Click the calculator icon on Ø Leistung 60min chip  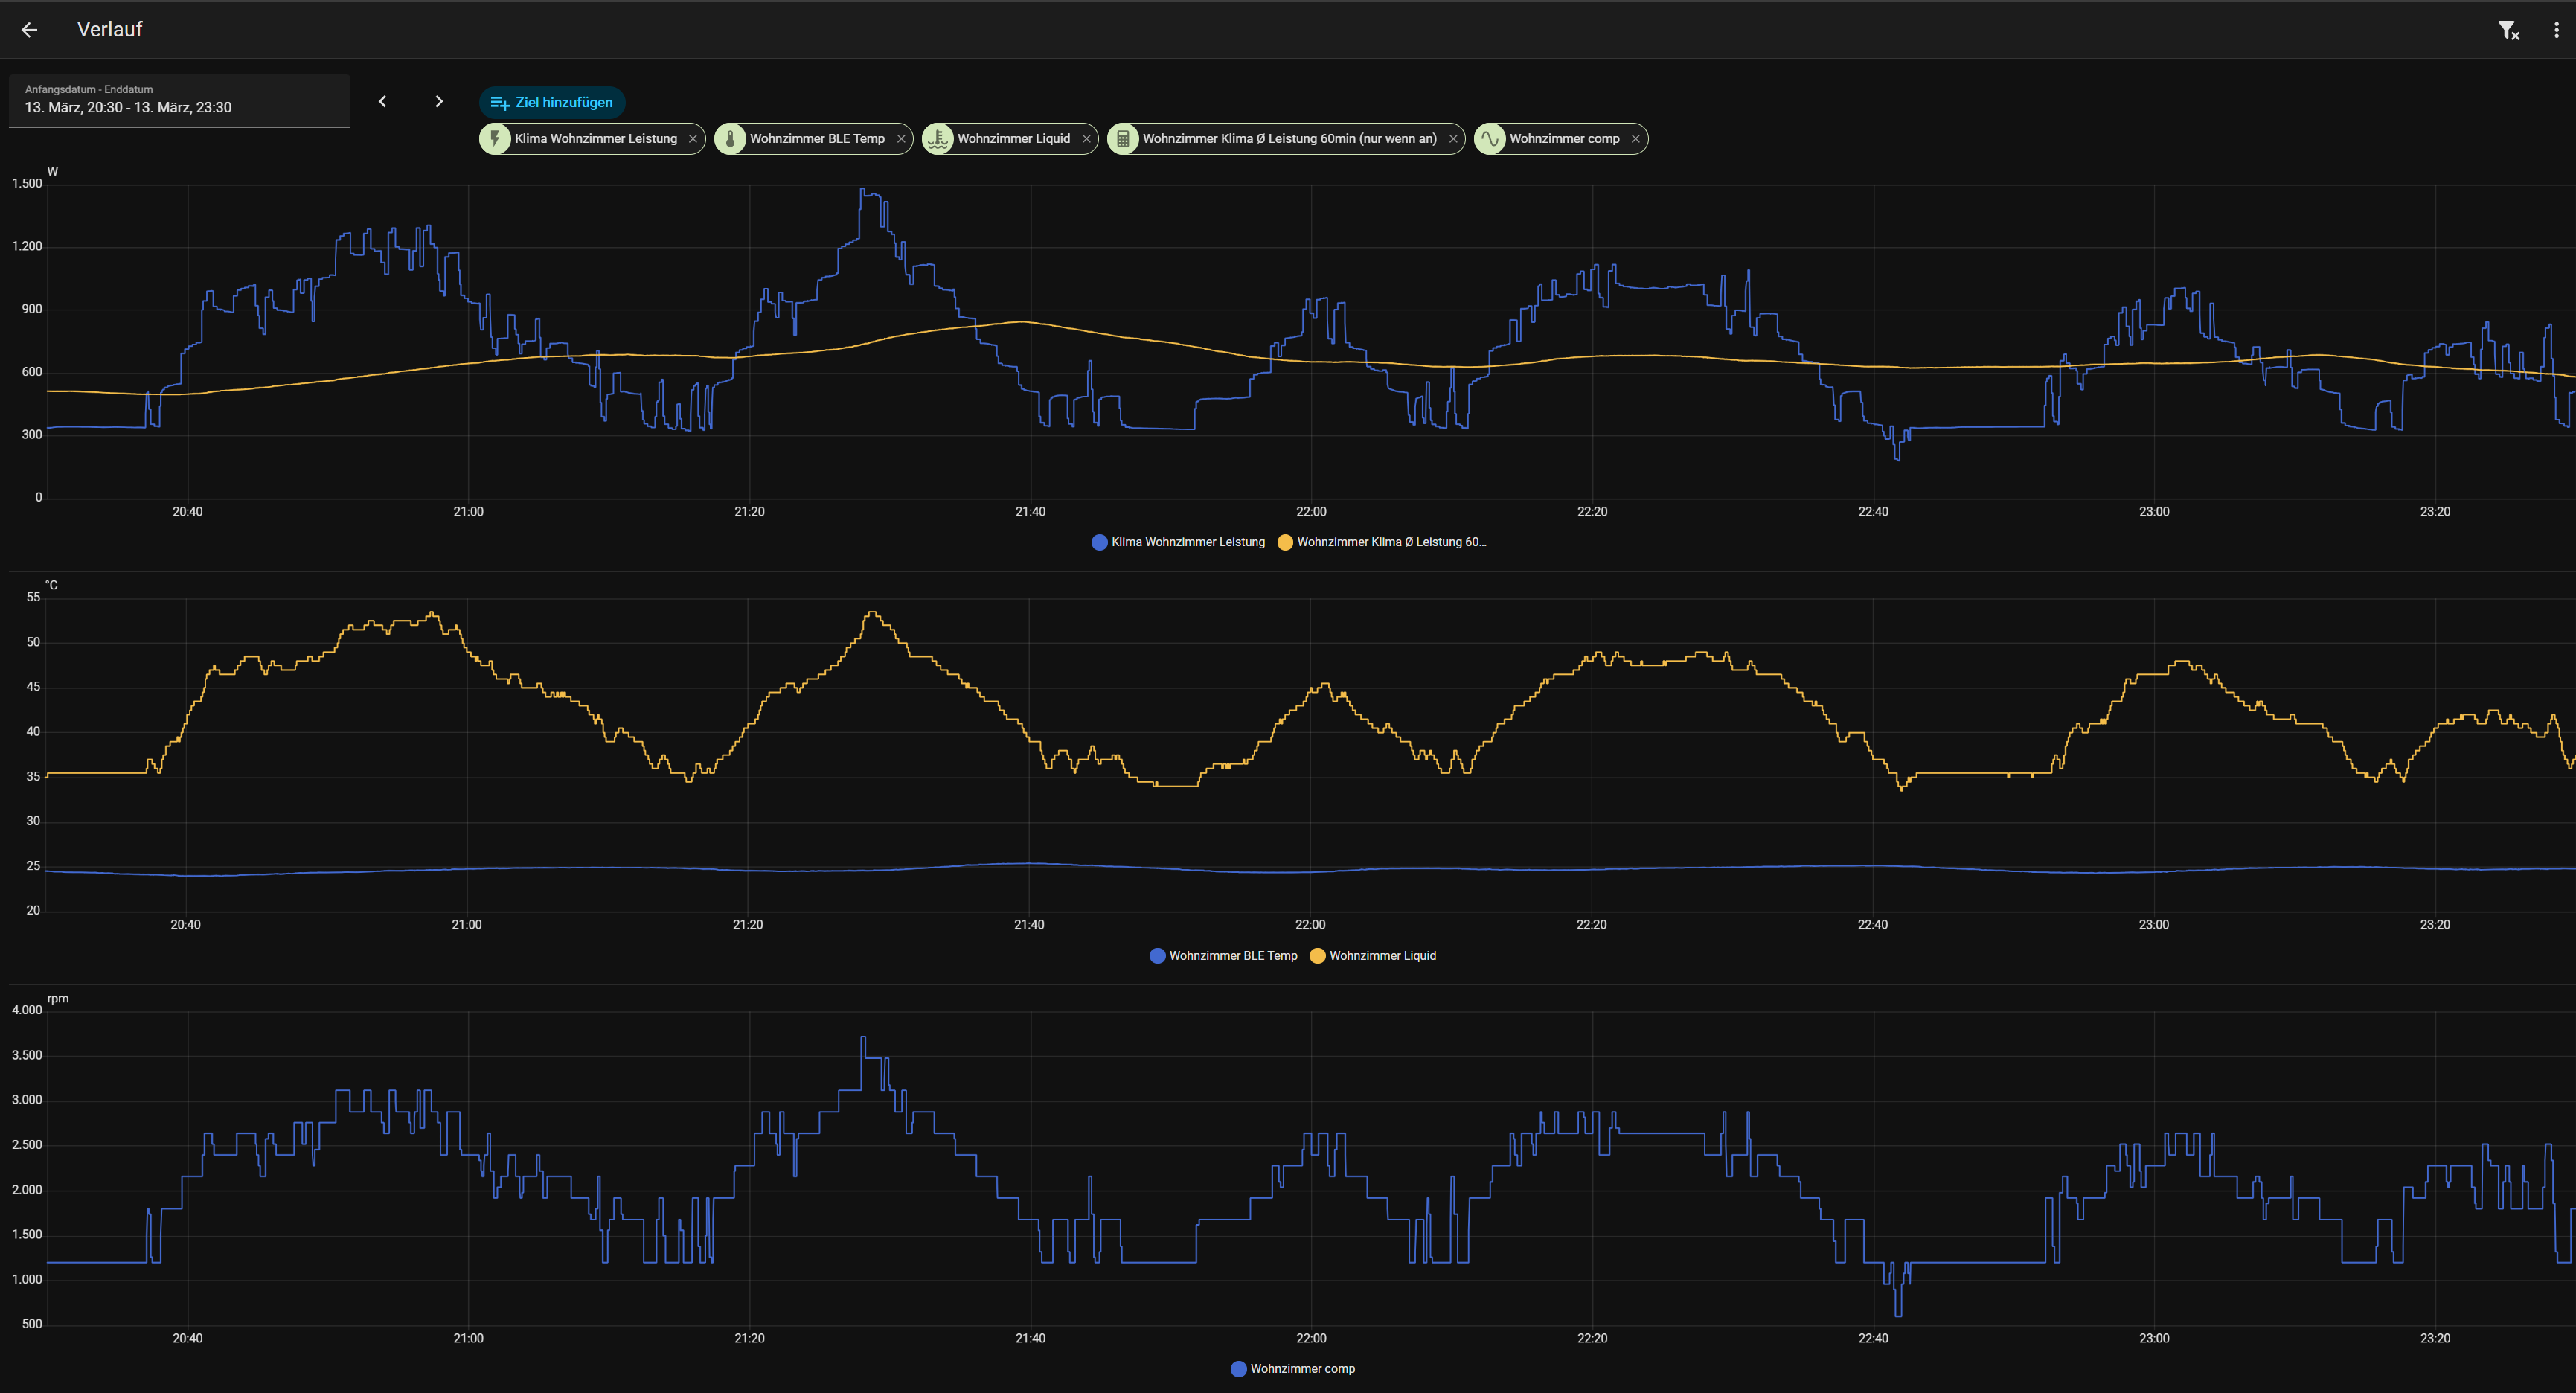(1123, 139)
